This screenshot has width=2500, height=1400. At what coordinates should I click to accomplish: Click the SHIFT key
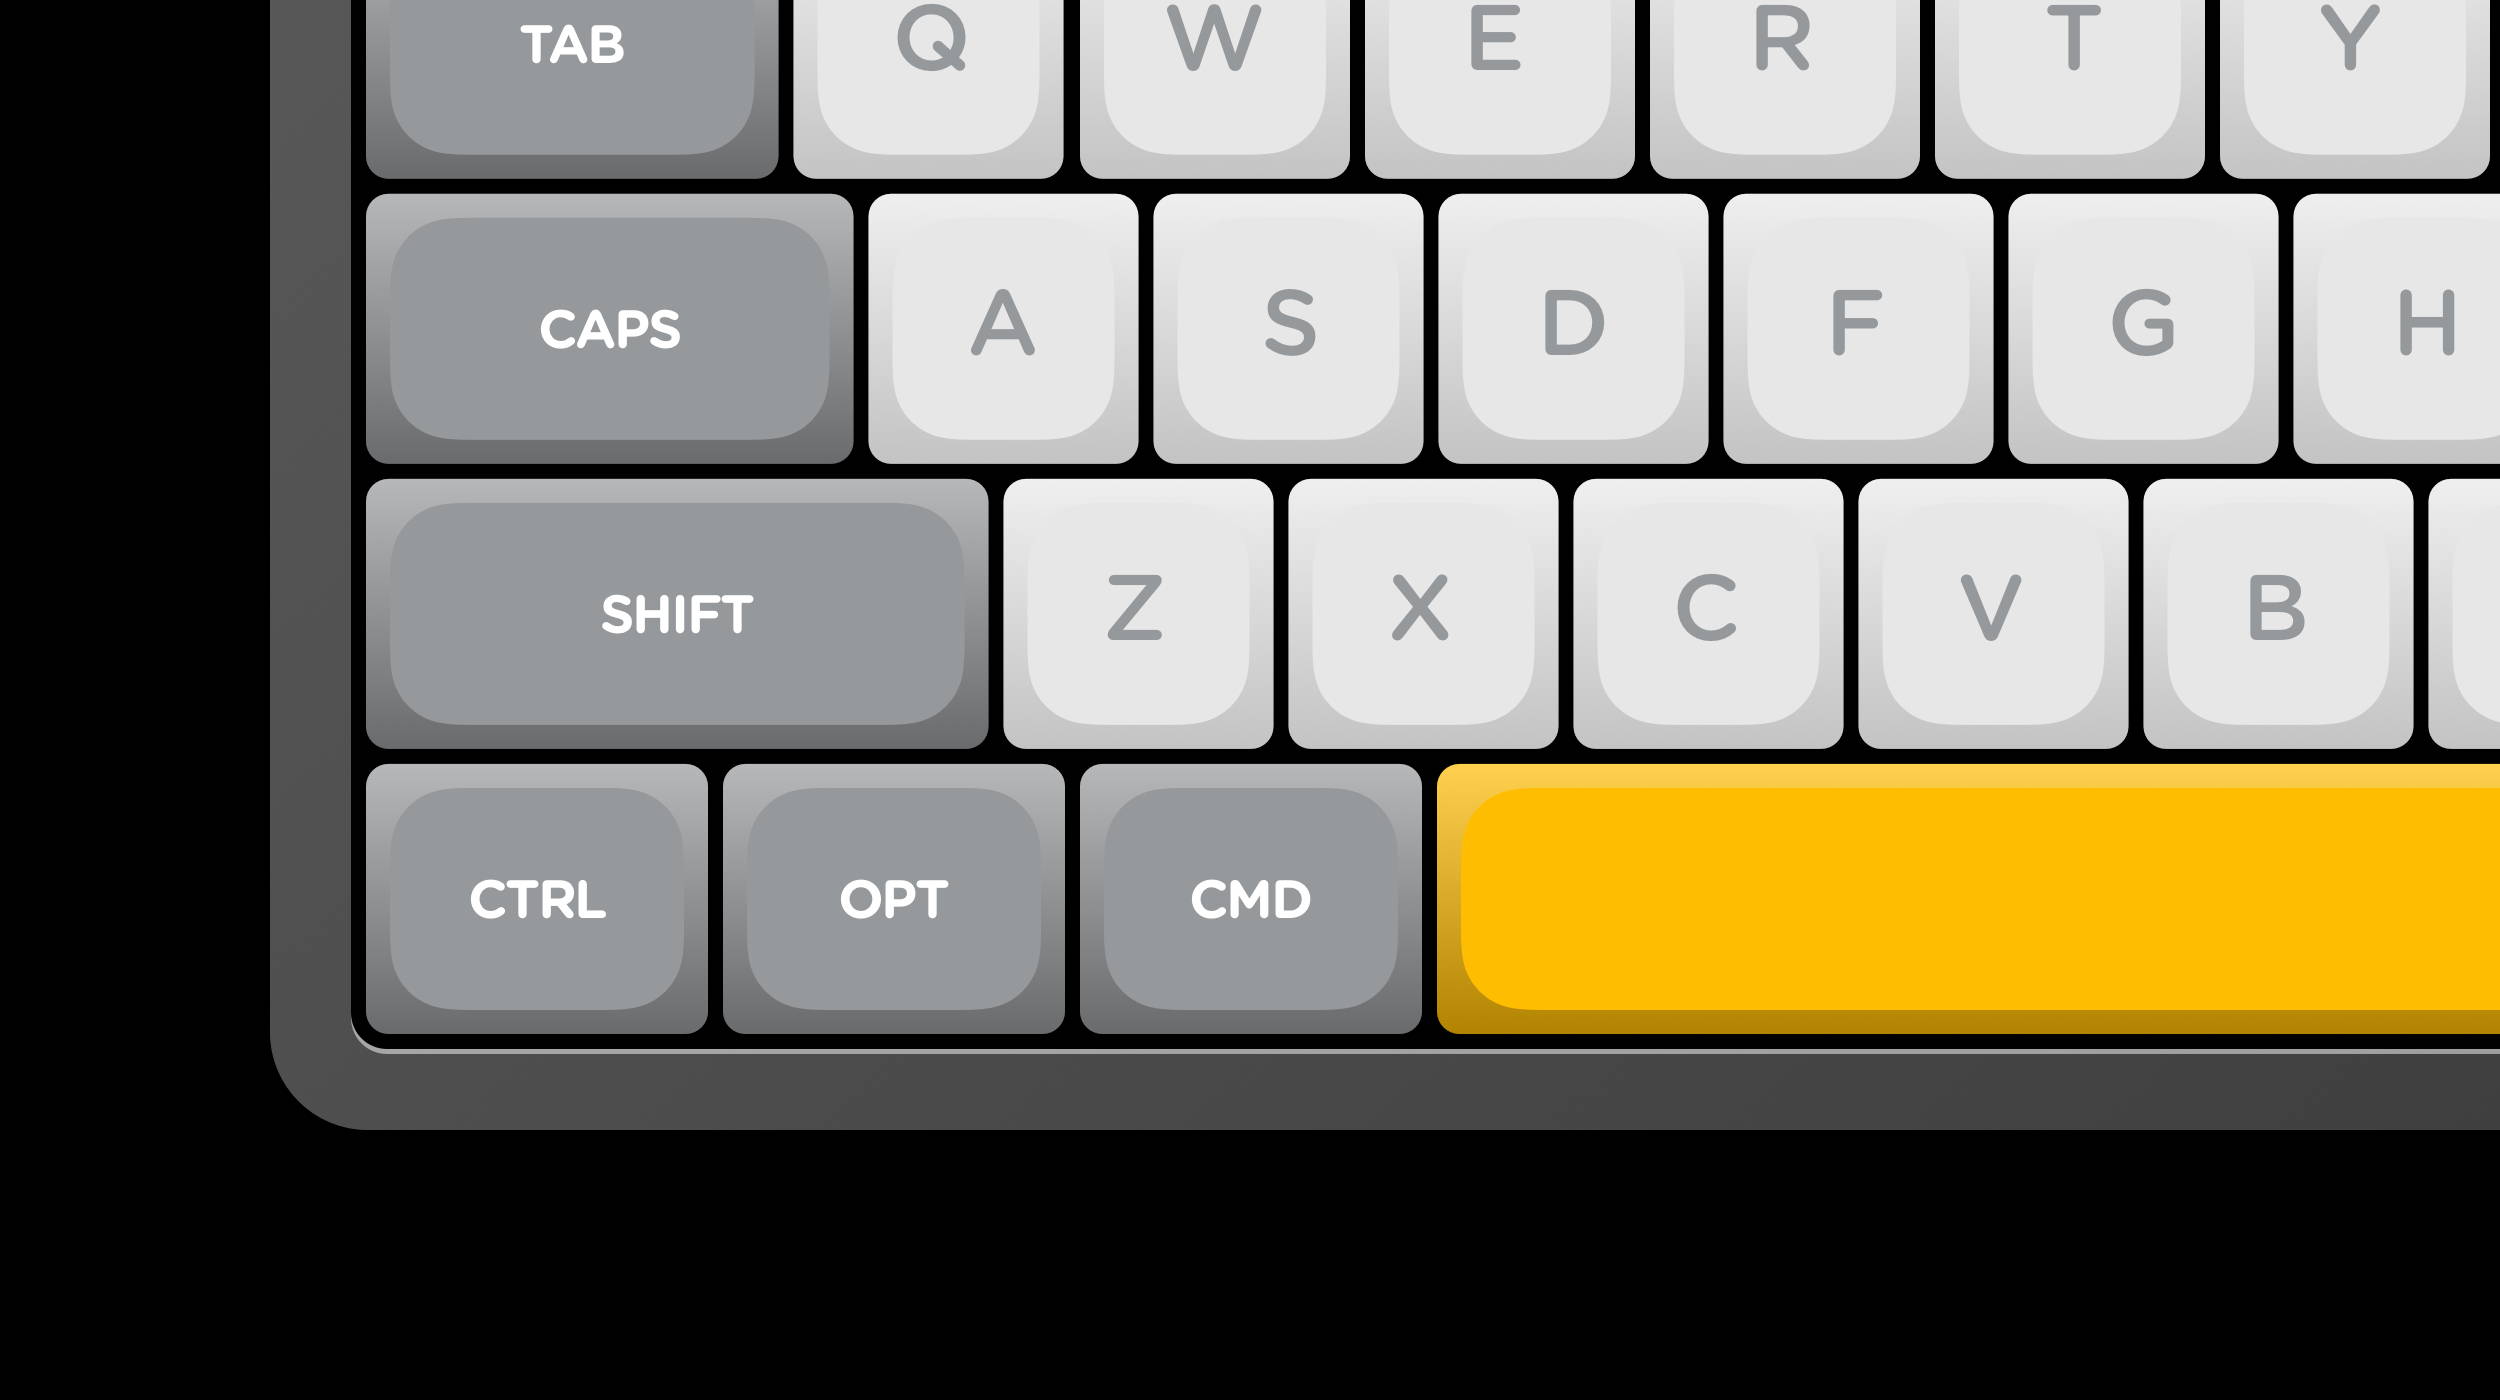[677, 613]
